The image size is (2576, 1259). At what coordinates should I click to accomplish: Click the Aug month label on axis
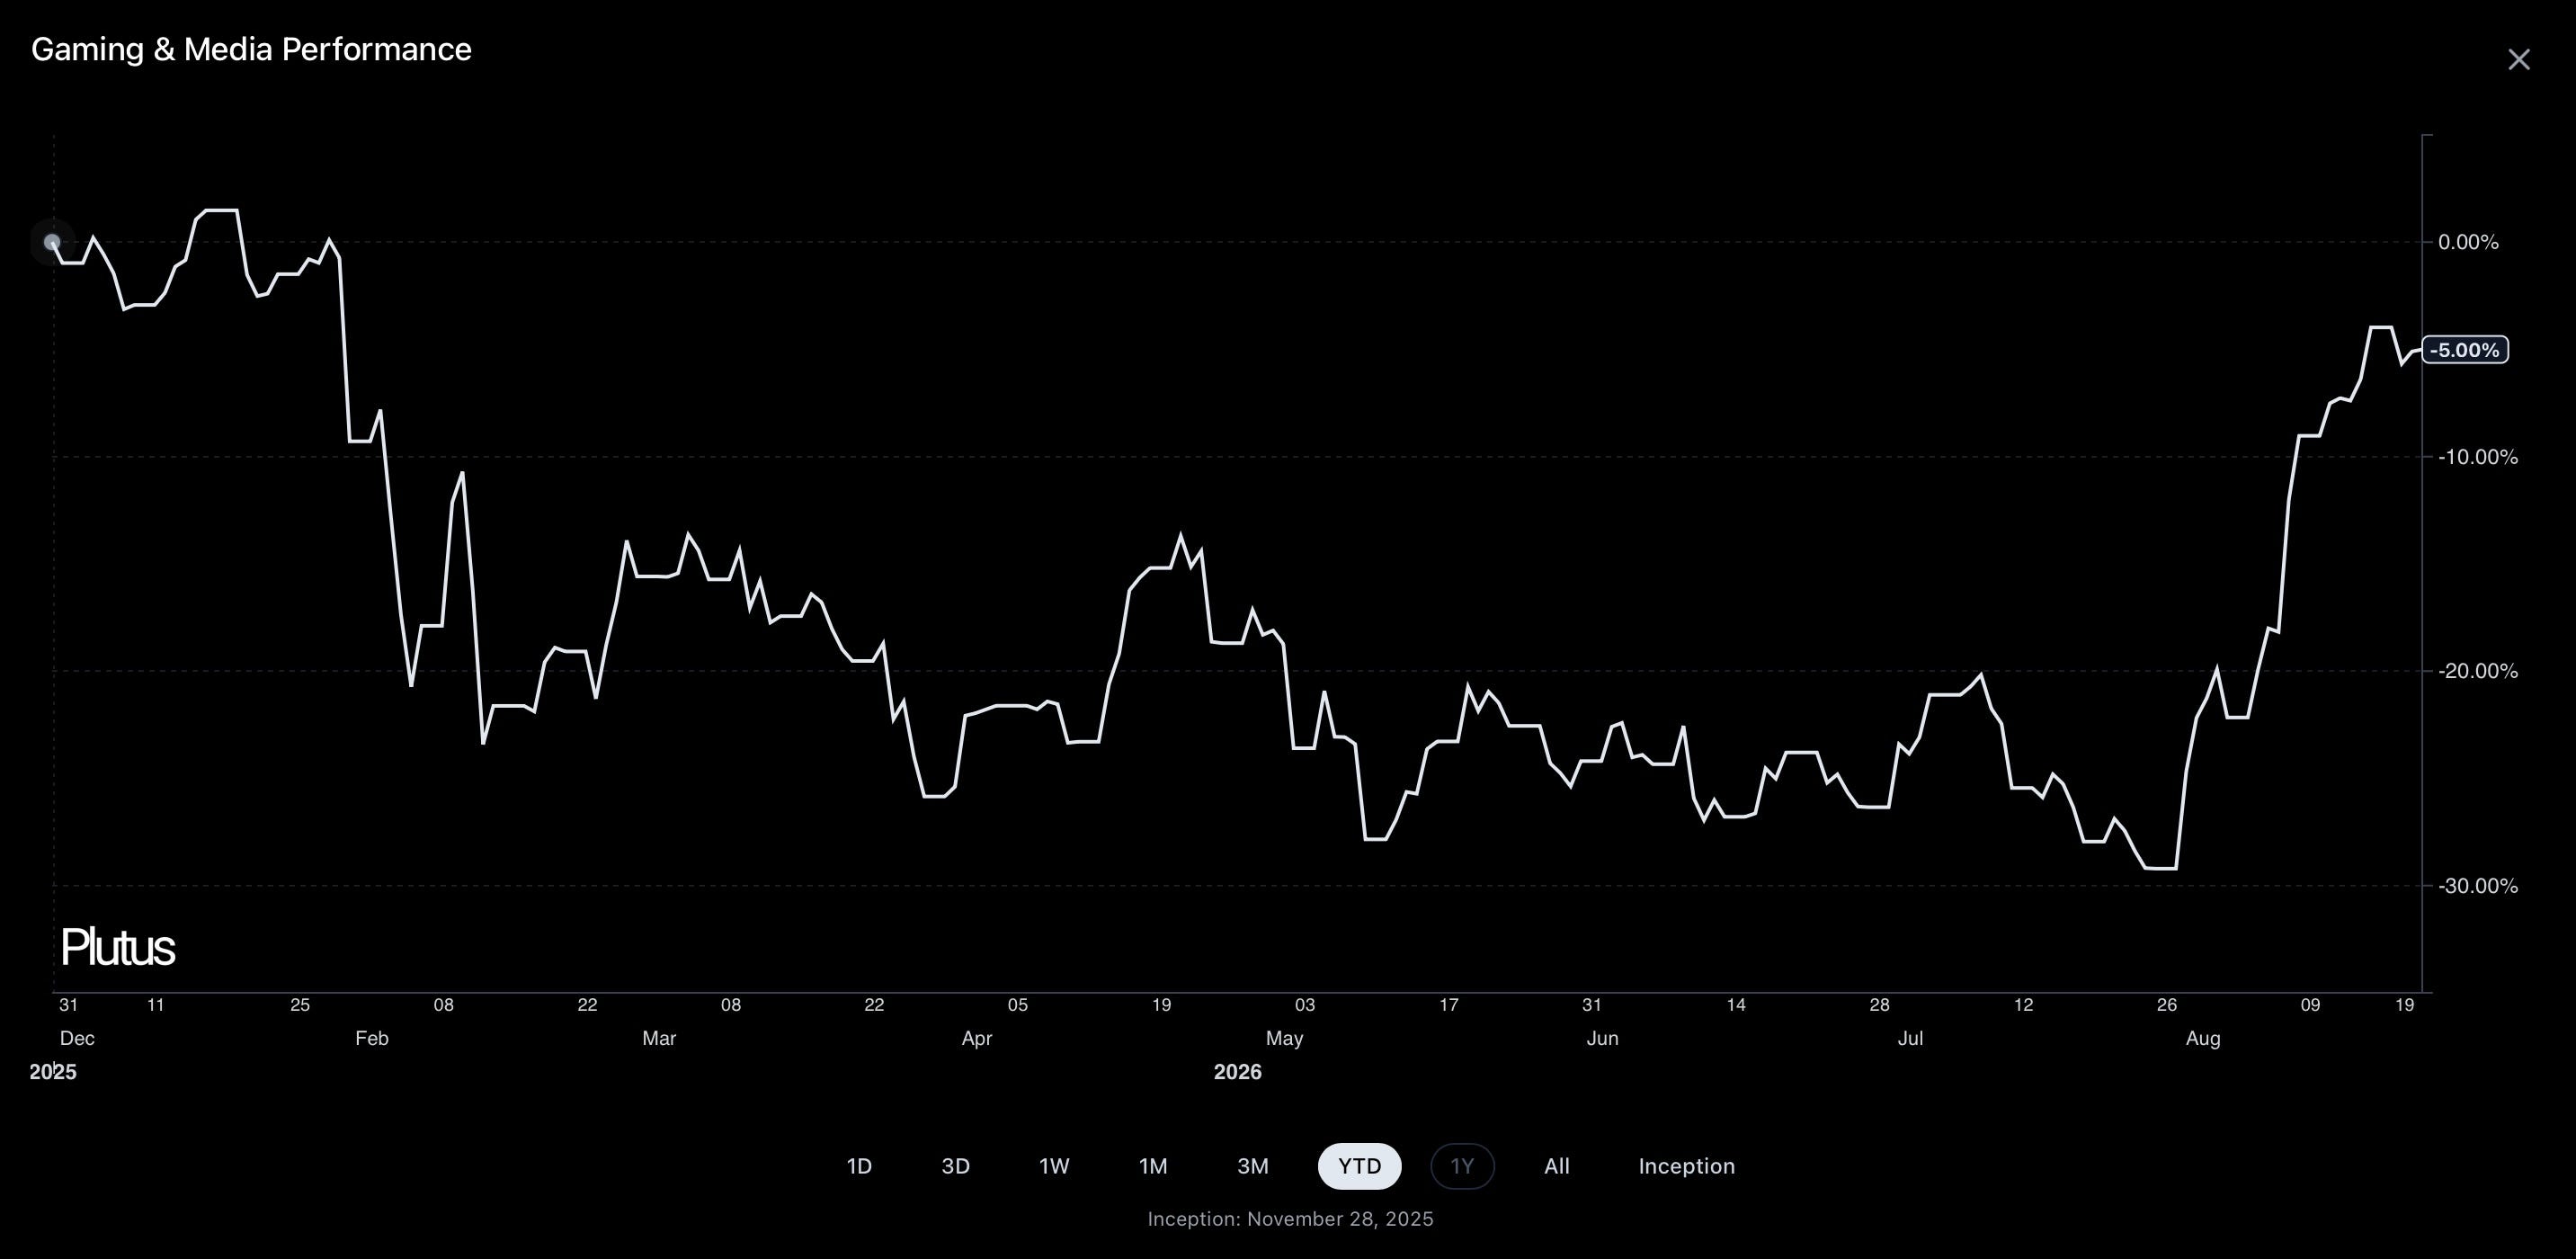[x=2202, y=1038]
